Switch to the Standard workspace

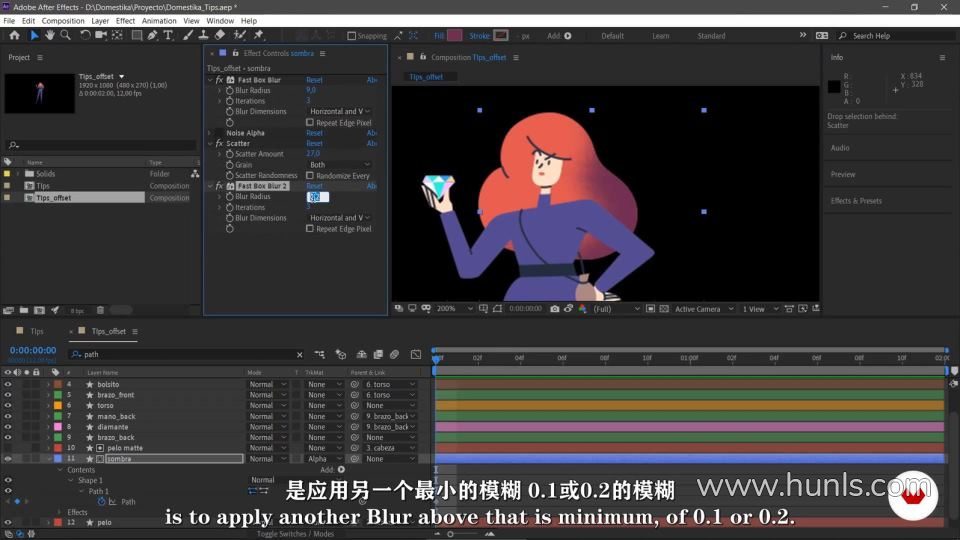[711, 36]
